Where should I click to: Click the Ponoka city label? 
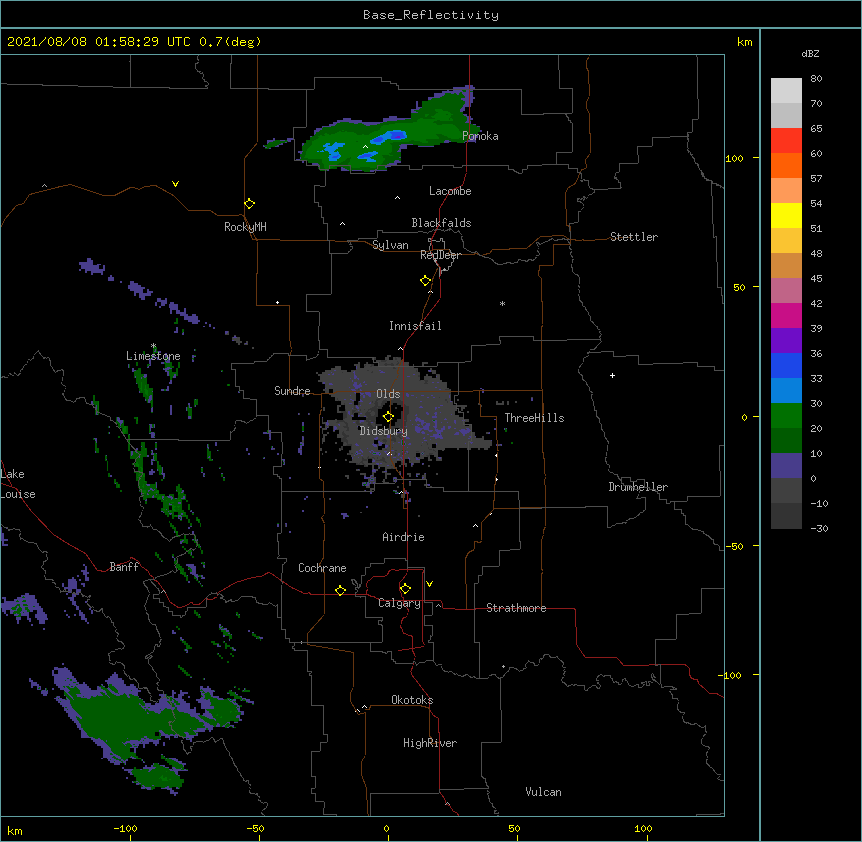coord(480,136)
